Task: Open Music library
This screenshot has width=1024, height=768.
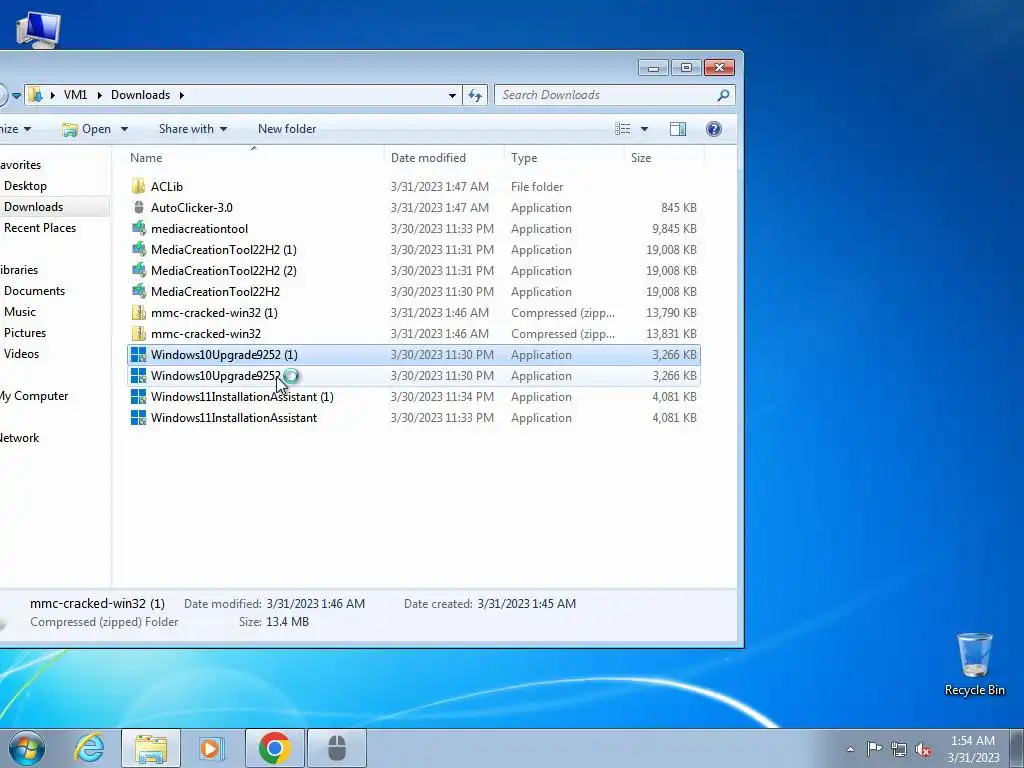Action: (x=20, y=312)
